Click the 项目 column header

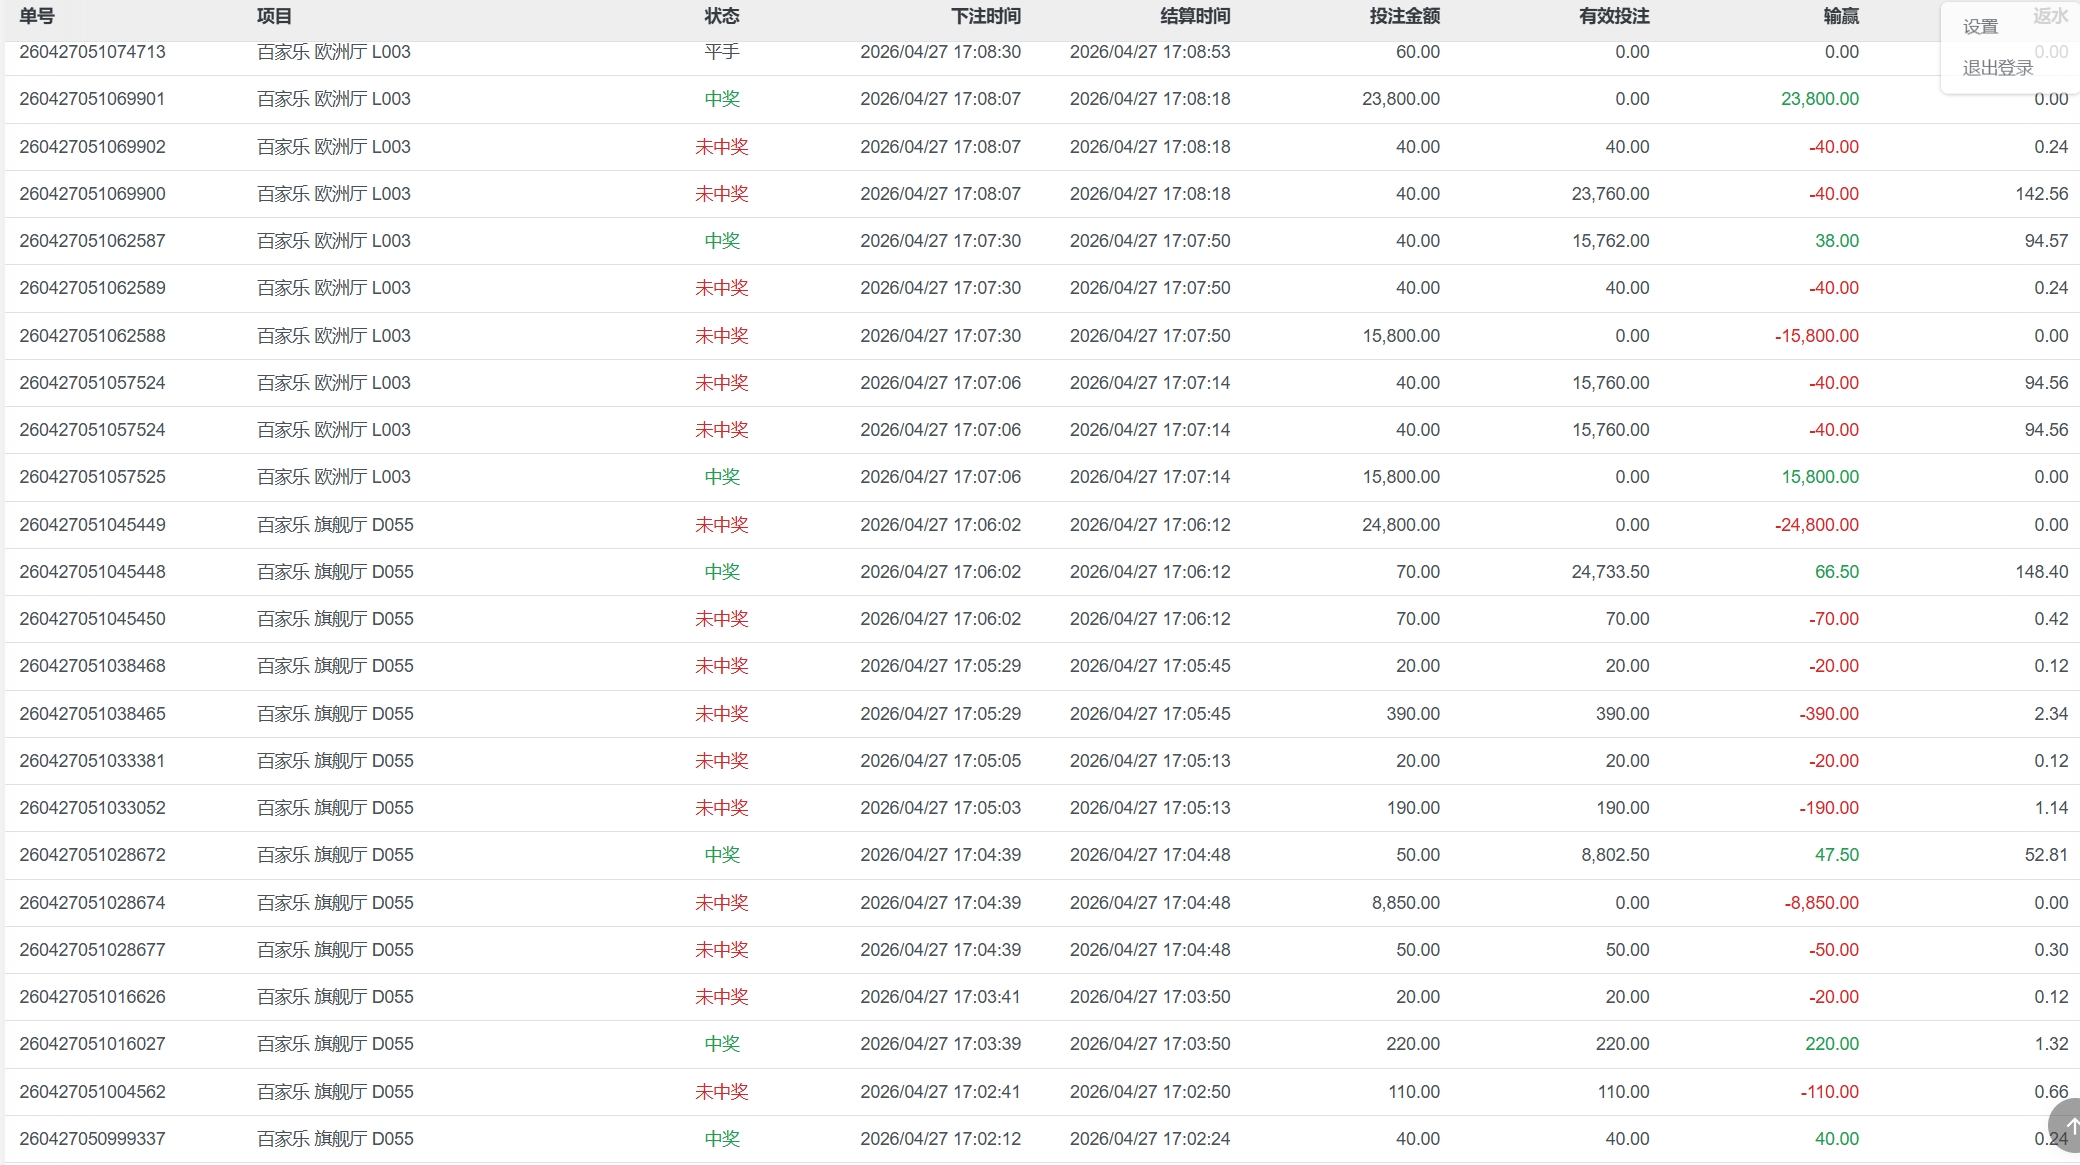pos(274,16)
